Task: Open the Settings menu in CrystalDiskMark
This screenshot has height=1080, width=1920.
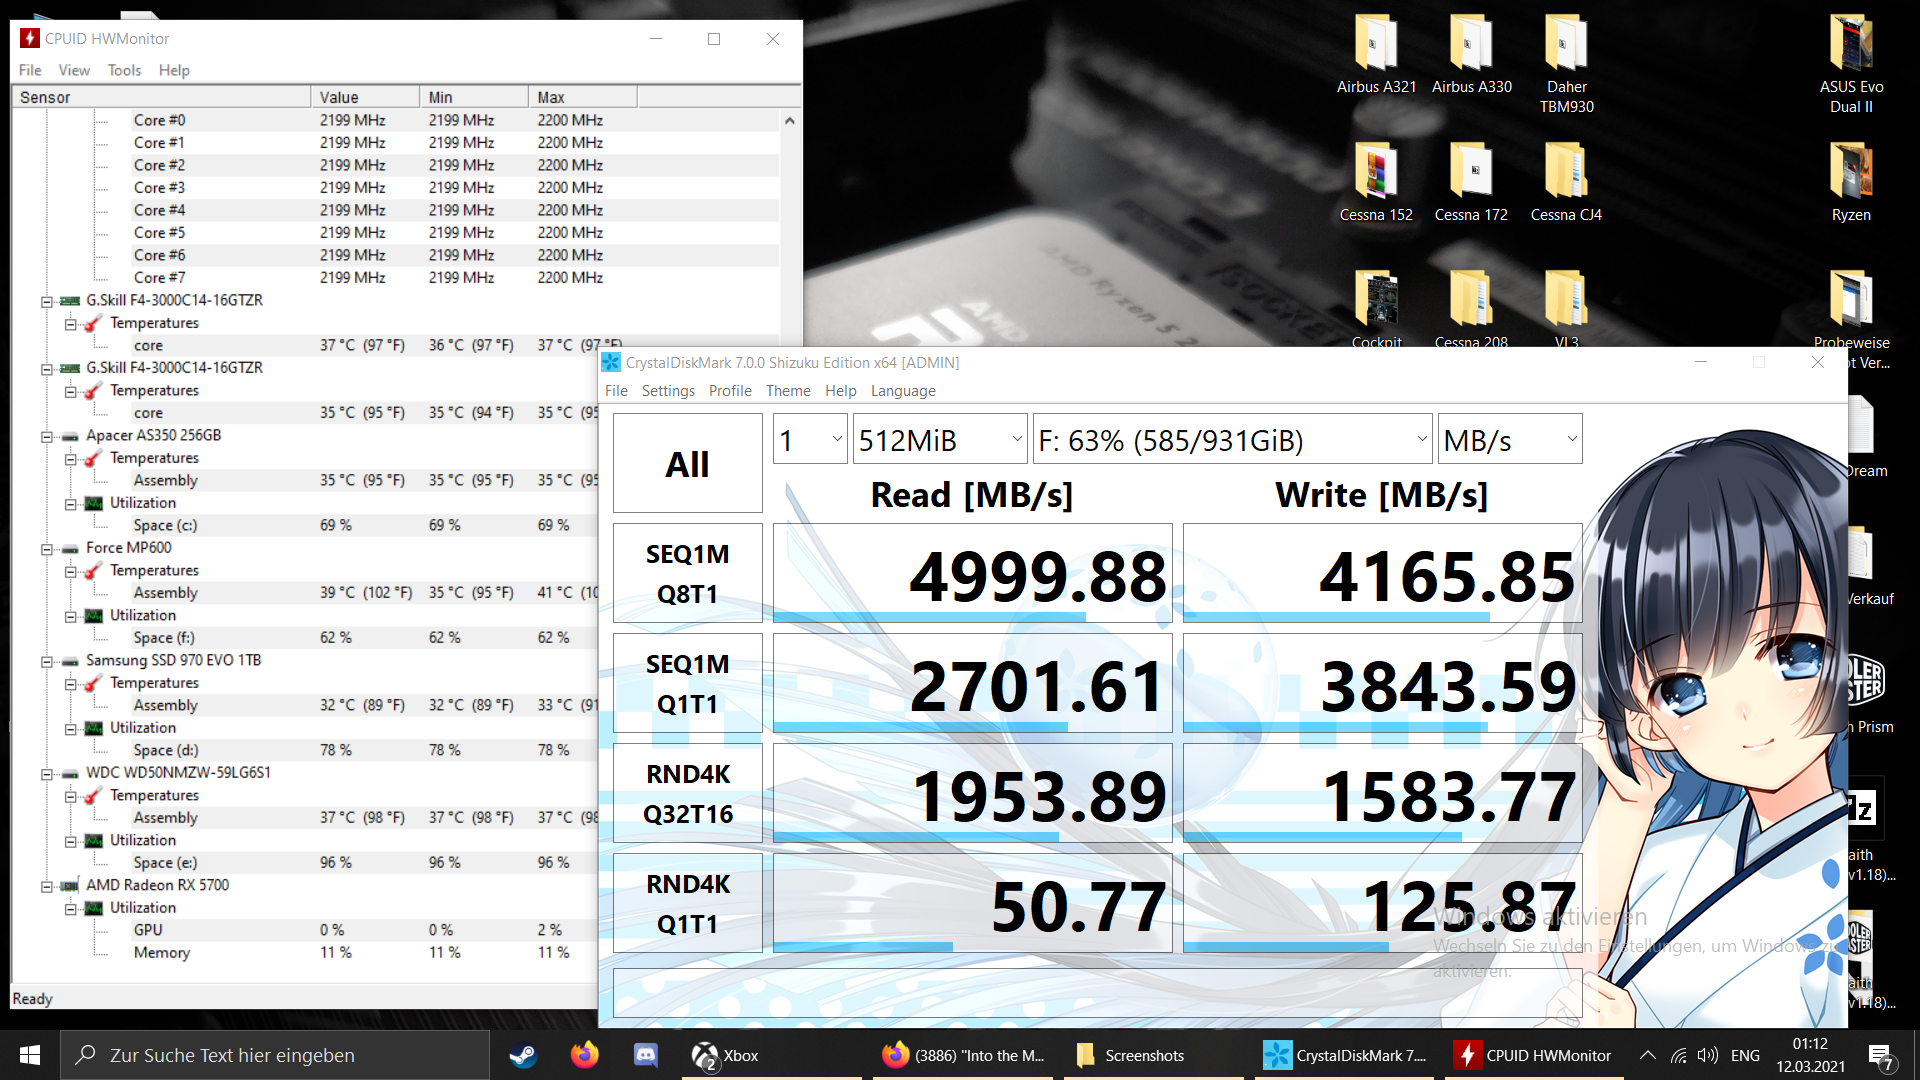Action: (x=668, y=391)
